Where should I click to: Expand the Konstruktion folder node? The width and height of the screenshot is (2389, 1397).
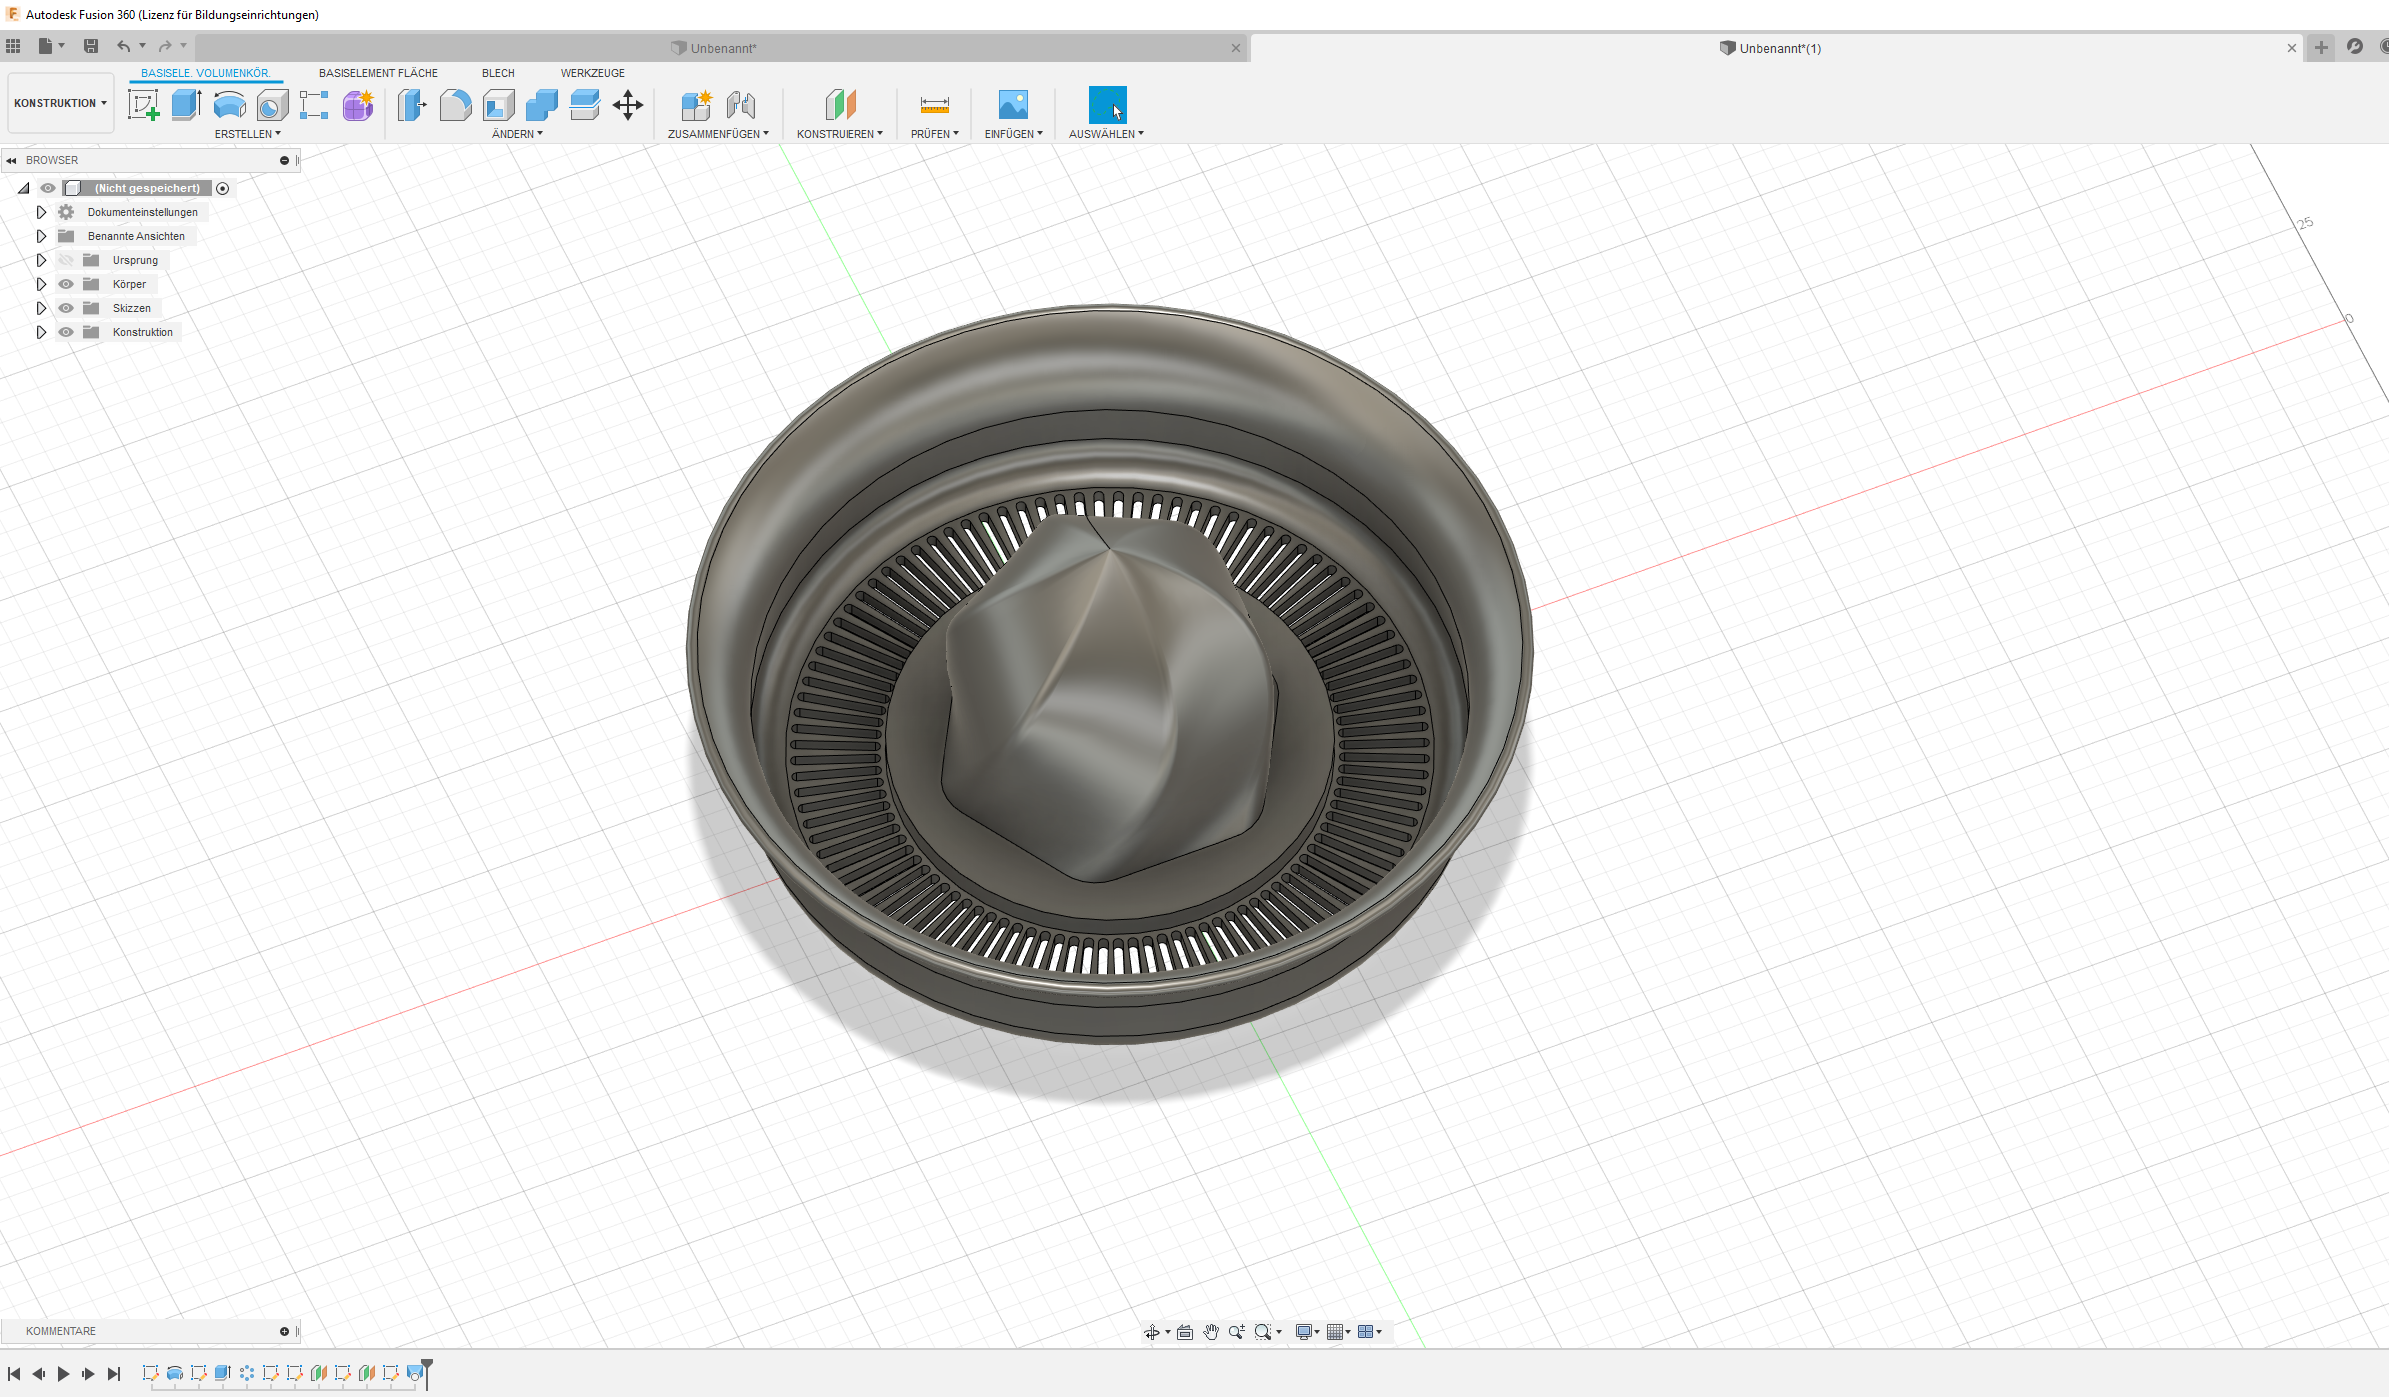41,332
